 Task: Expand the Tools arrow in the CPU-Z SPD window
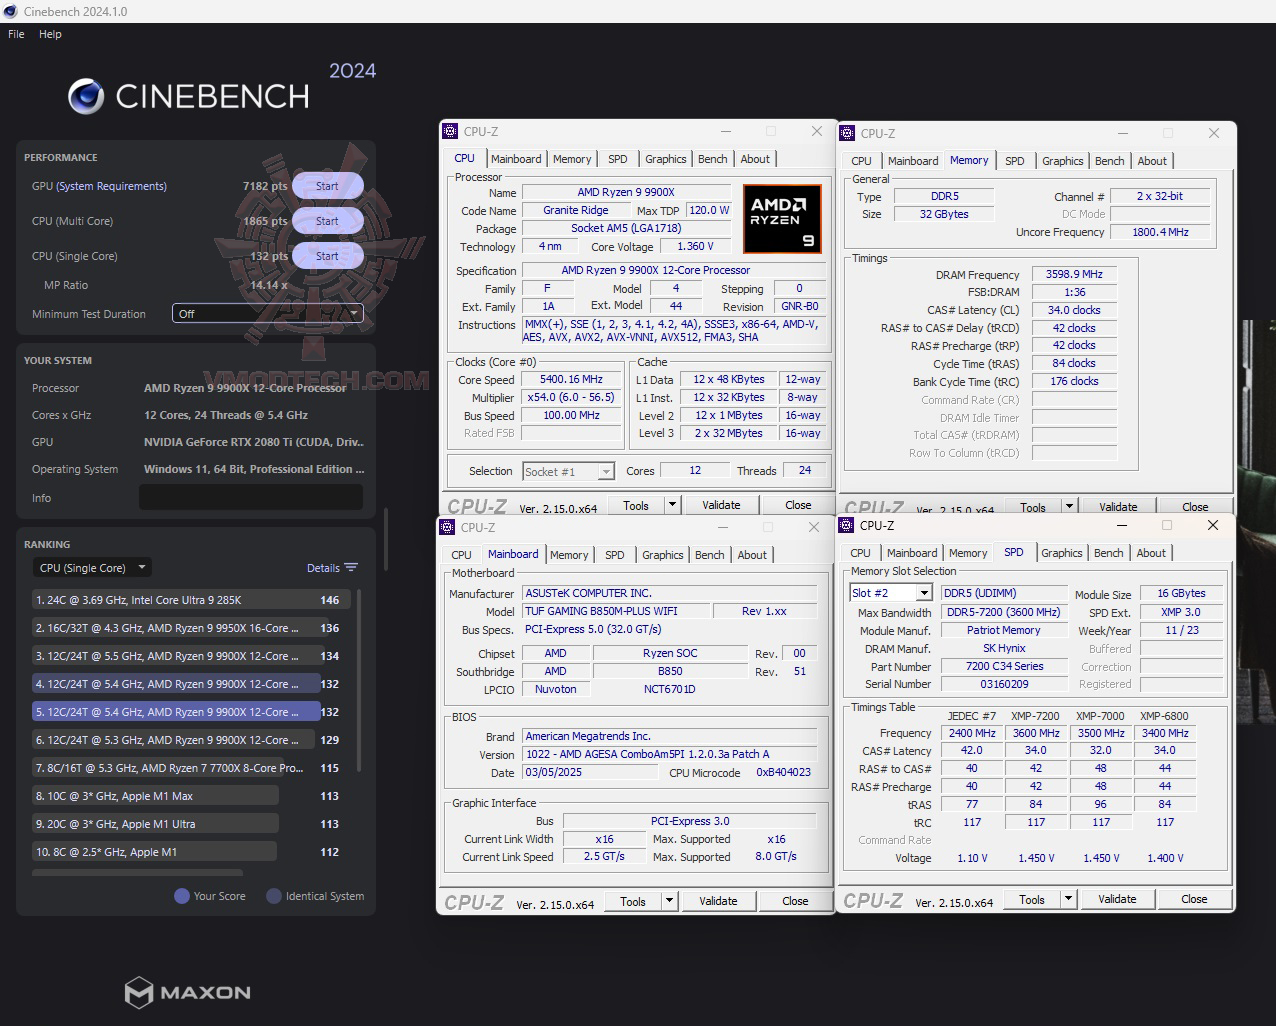1069,899
